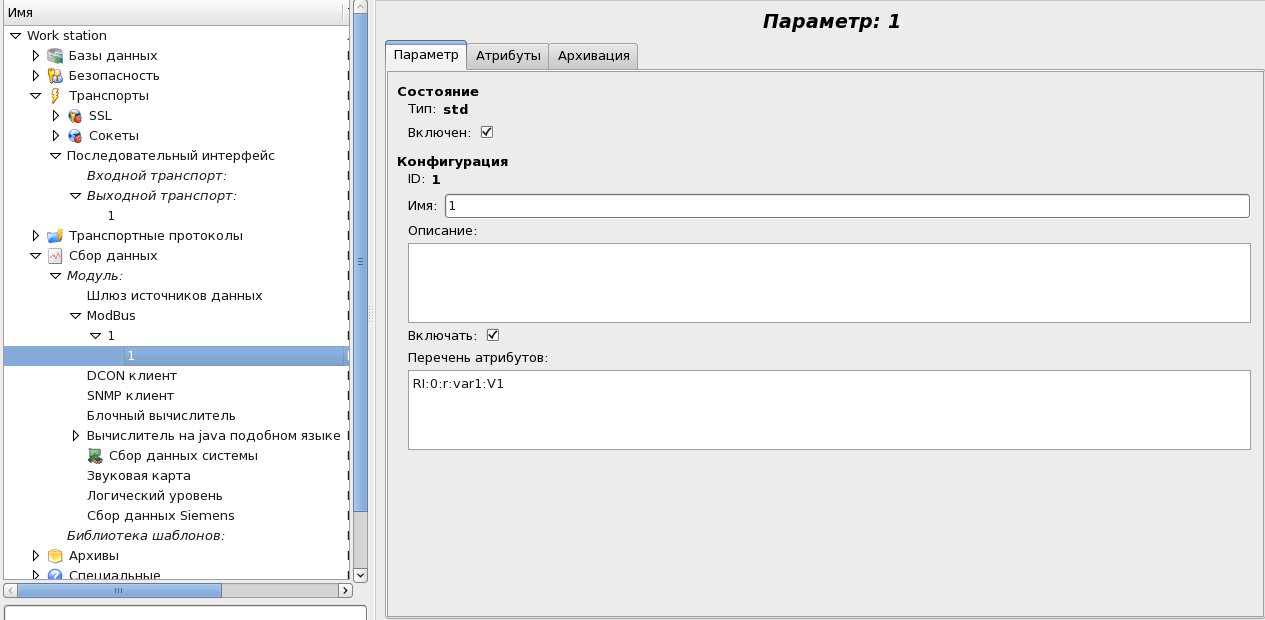The height and width of the screenshot is (620, 1265).
Task: Click into the Имя text field
Action: tap(846, 206)
